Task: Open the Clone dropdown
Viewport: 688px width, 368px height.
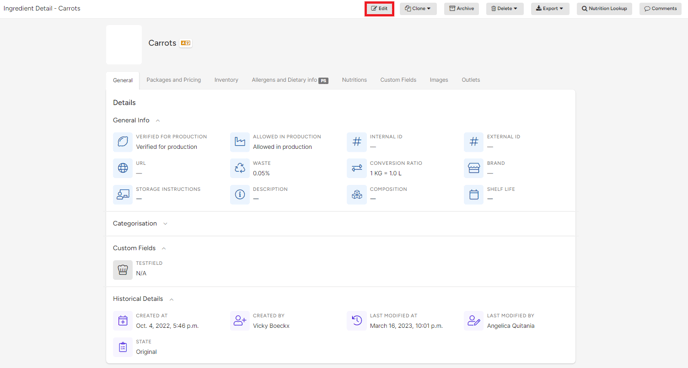Action: click(418, 9)
